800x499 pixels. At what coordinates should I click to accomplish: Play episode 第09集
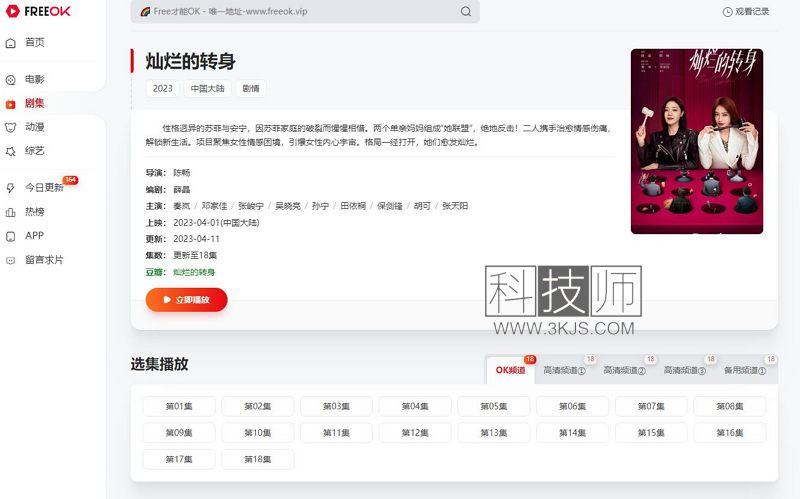179,433
